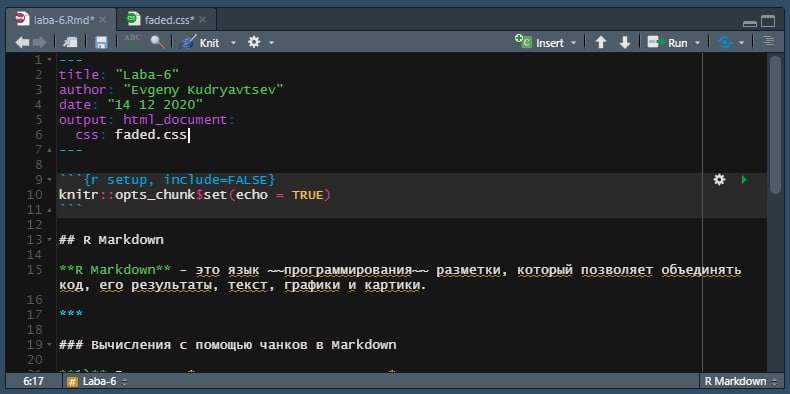Screen dimensions: 790x394
Task: Run the selected lines
Action: coord(667,43)
